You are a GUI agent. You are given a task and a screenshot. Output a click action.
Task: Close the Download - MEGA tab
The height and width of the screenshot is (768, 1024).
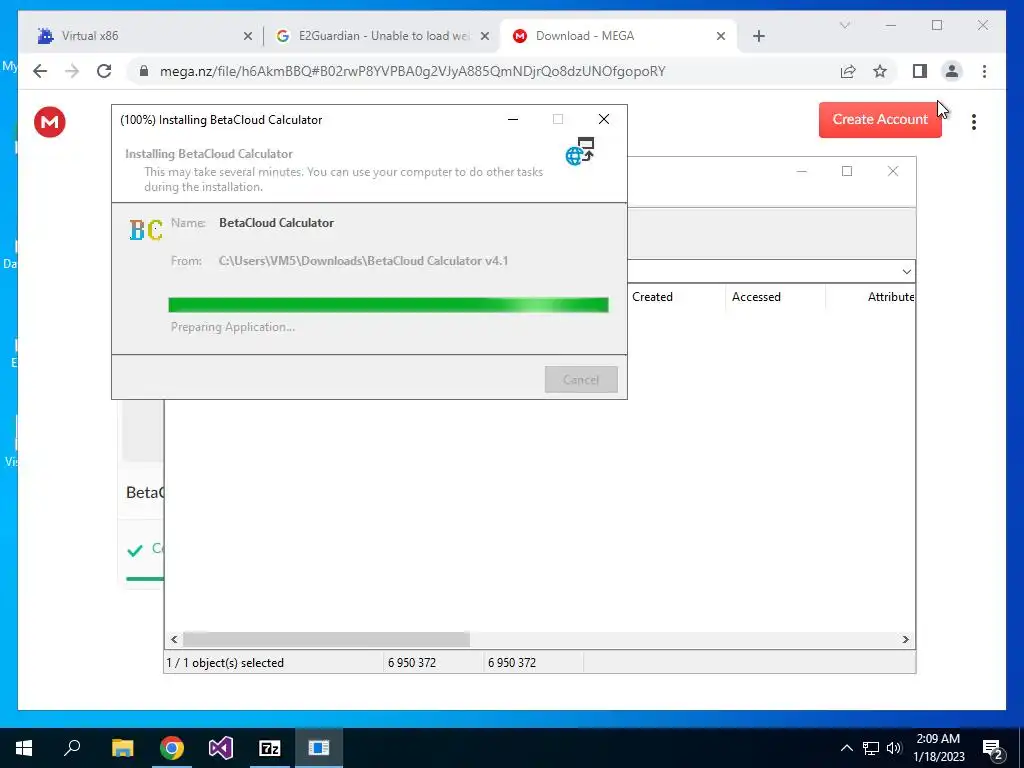click(x=721, y=36)
